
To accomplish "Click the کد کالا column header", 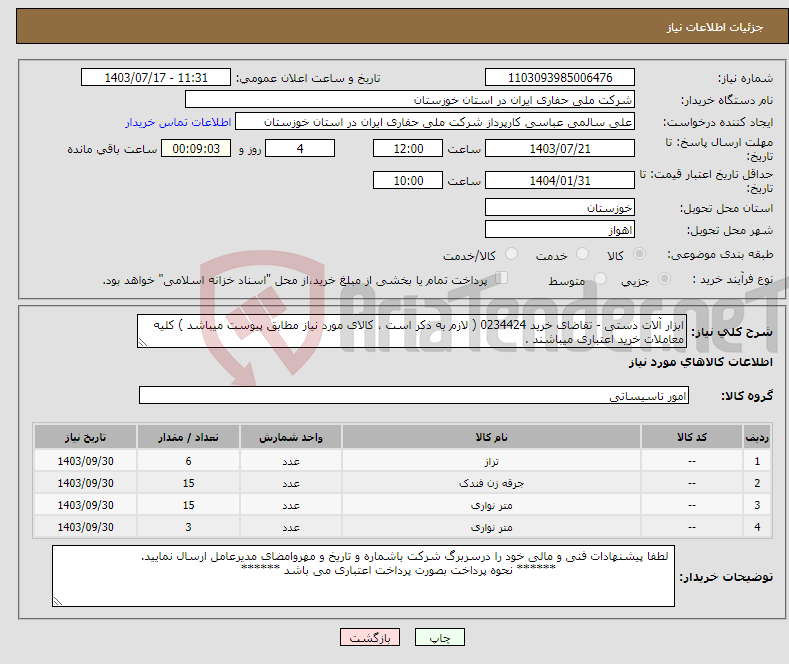I will (692, 437).
